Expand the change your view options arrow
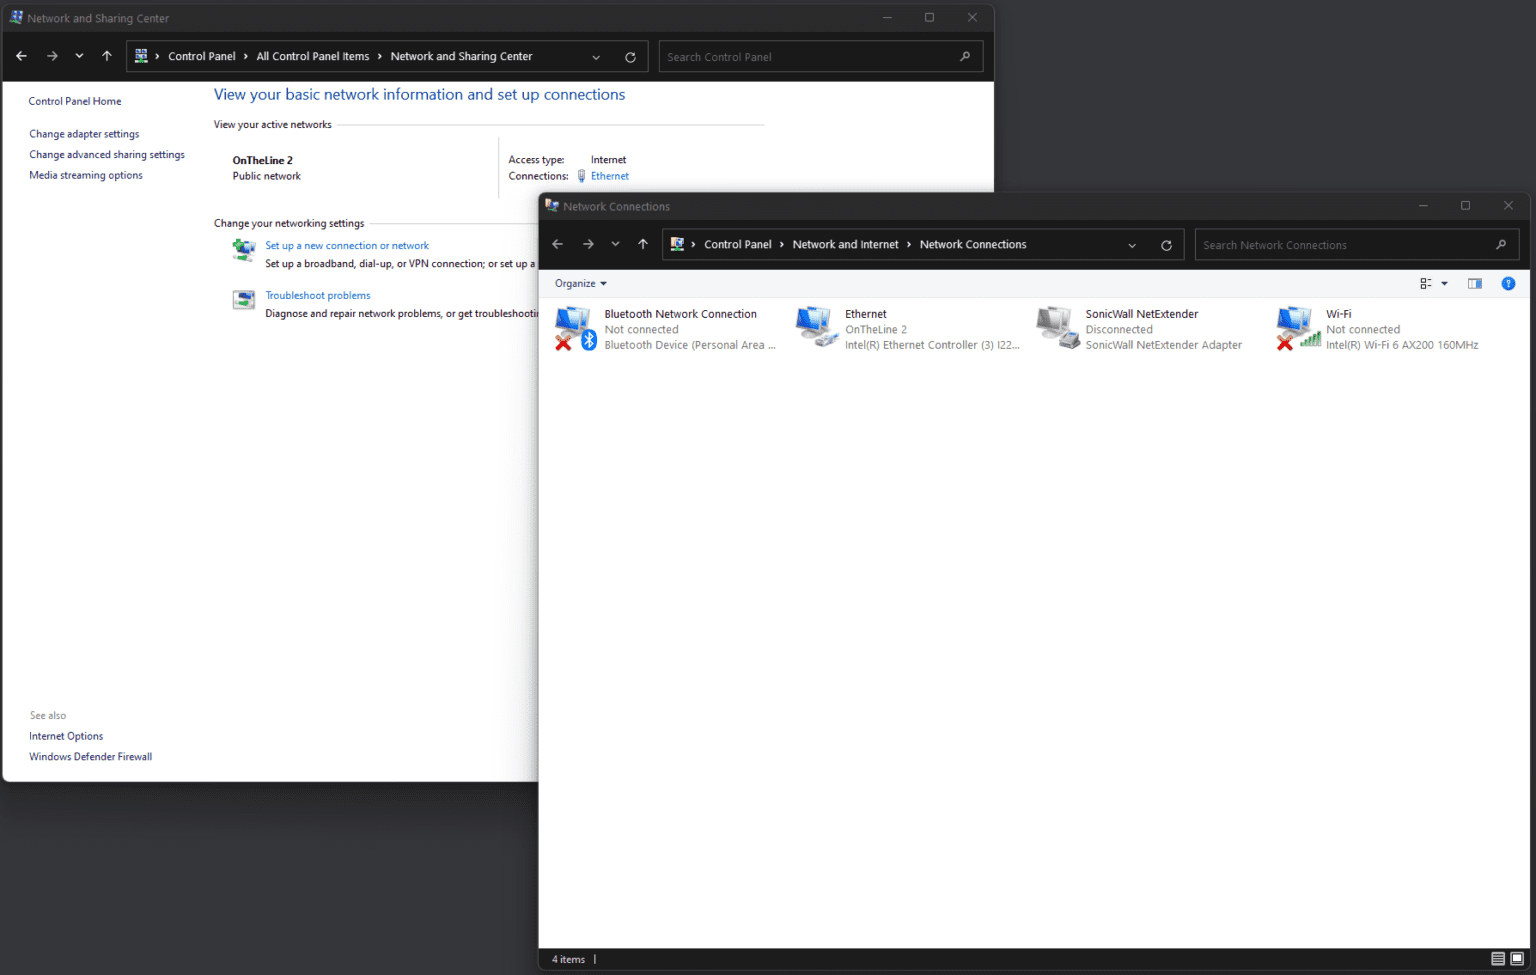The width and height of the screenshot is (1536, 975). point(1444,284)
